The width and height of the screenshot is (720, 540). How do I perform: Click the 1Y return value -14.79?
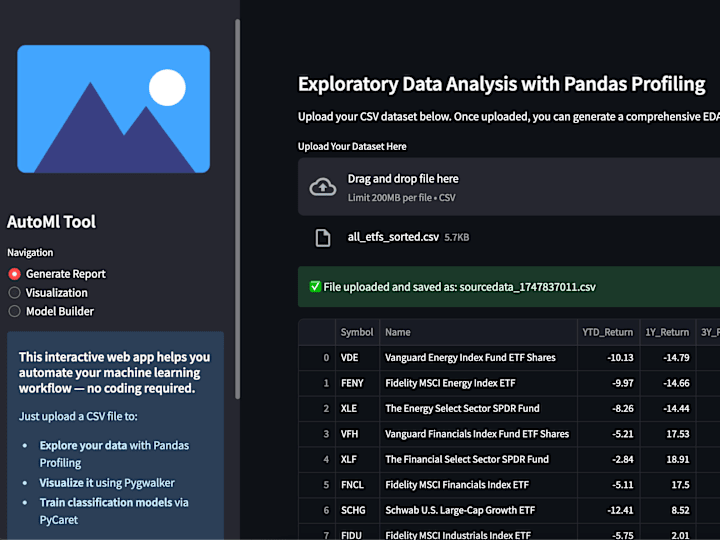click(667, 358)
